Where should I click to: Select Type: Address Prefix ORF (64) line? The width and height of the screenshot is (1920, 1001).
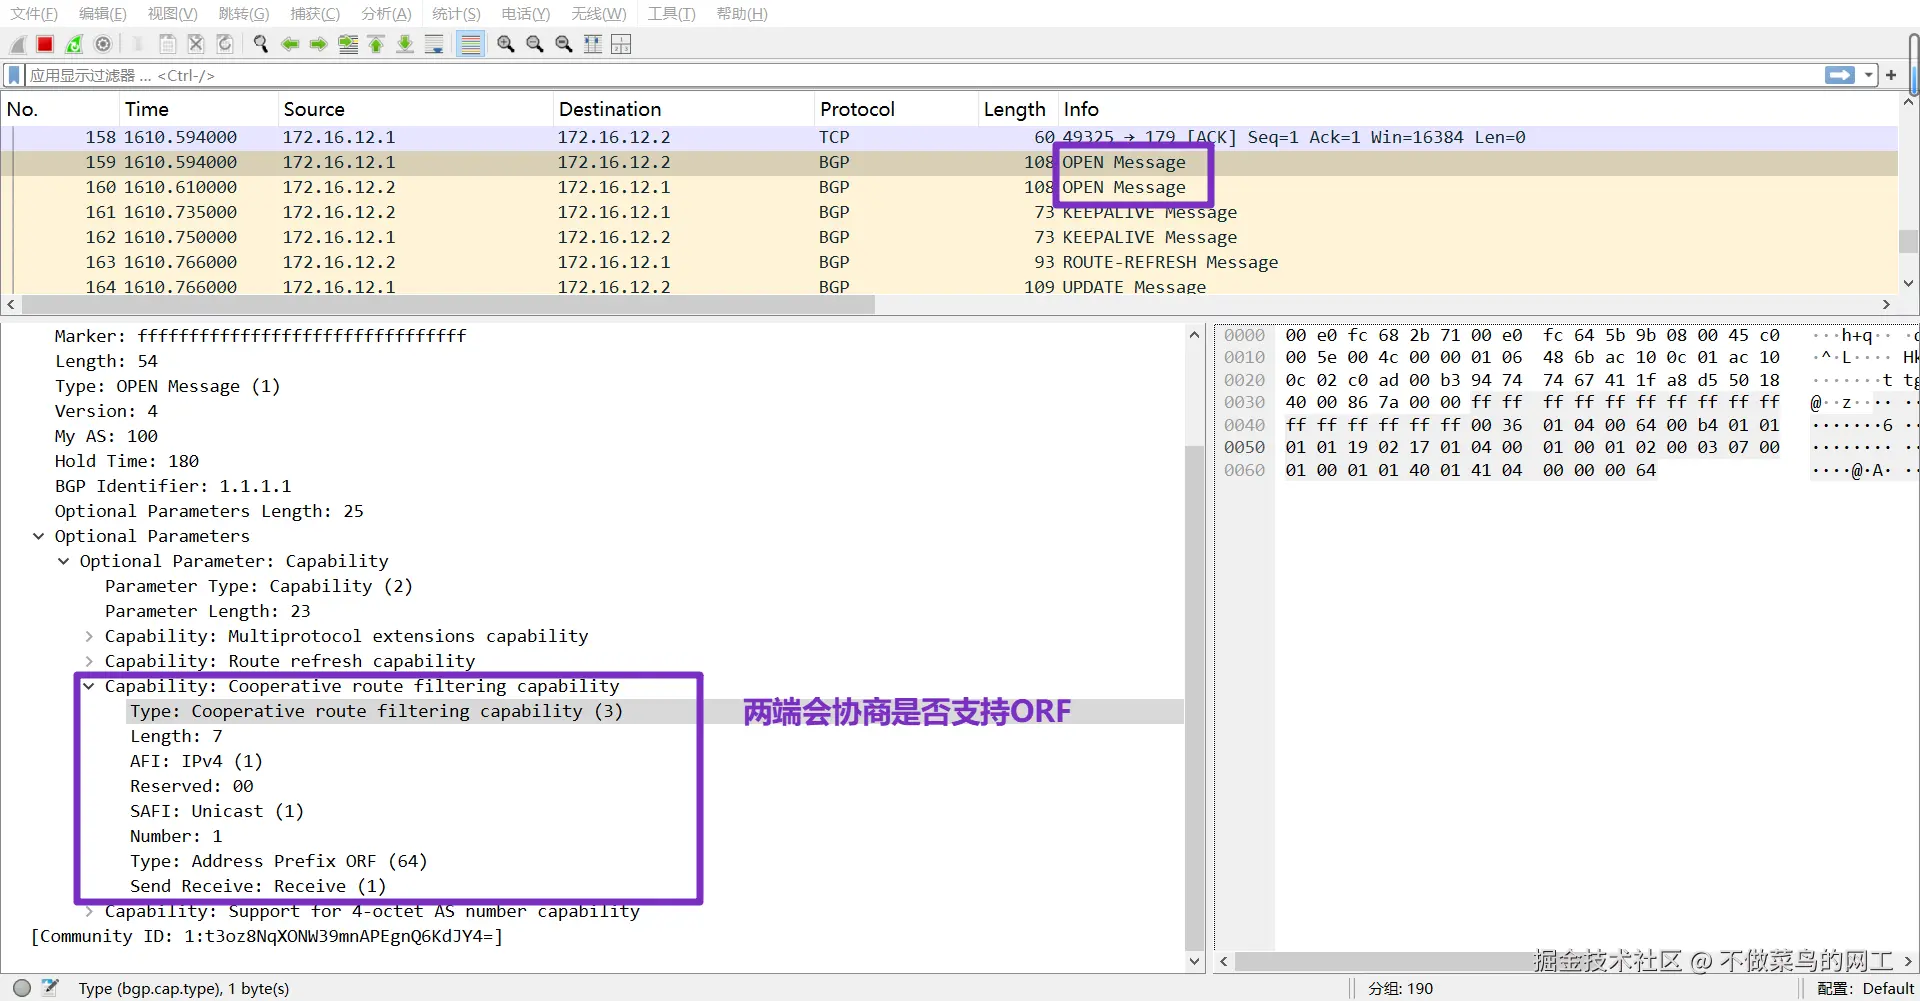[x=278, y=861]
